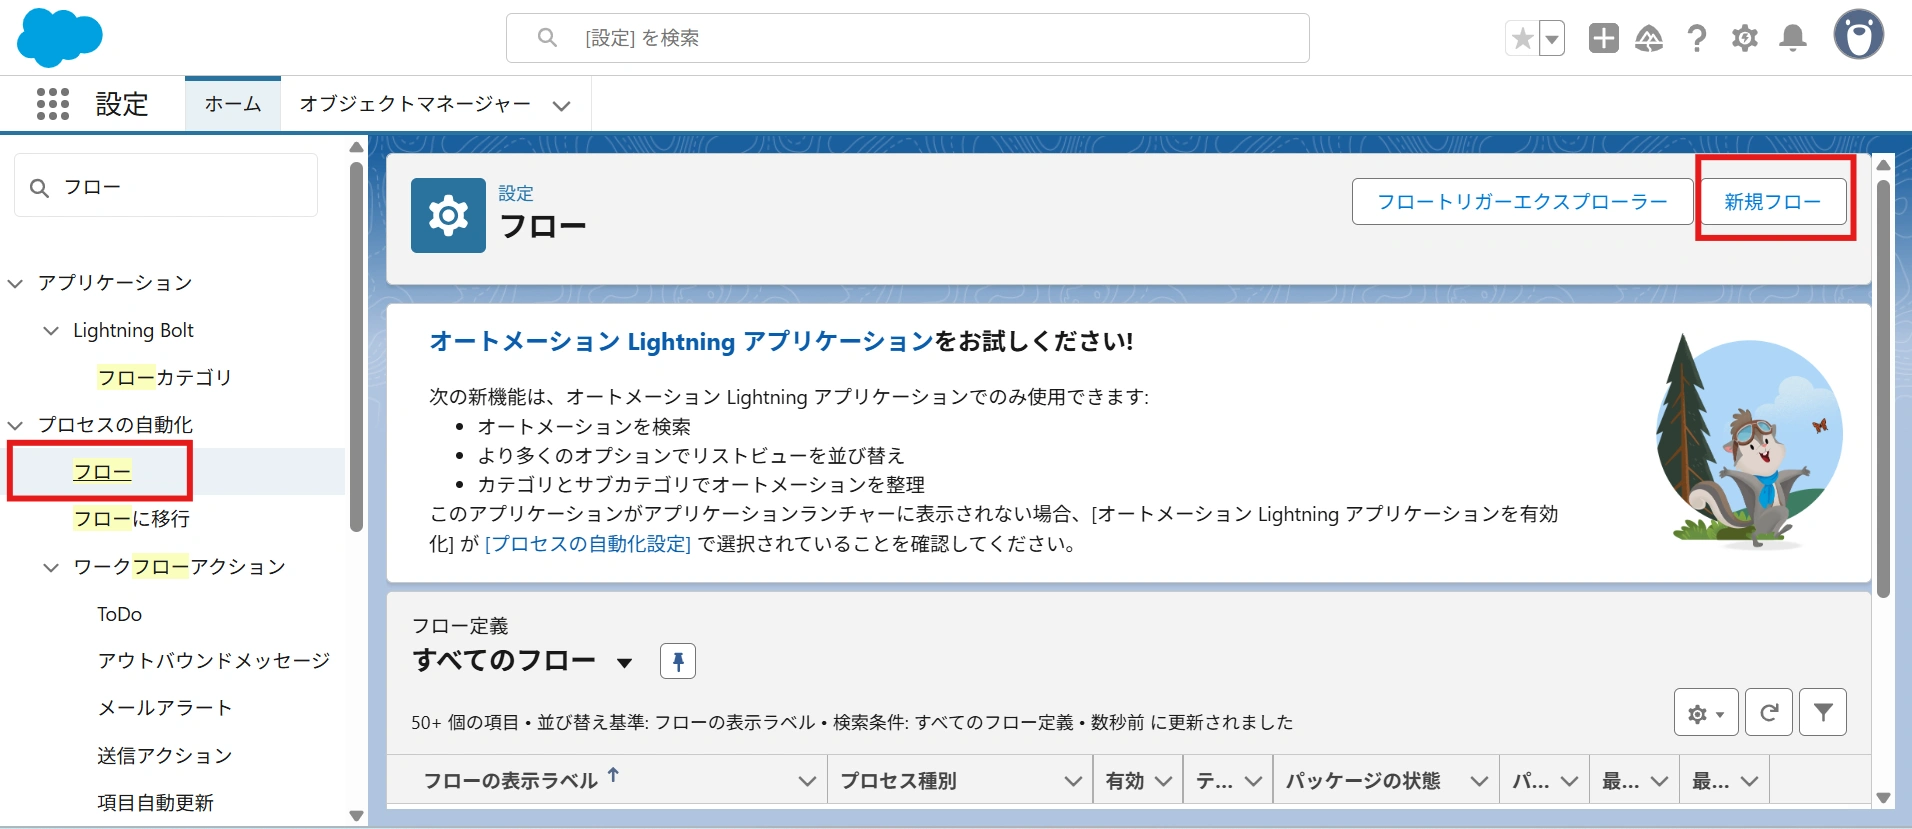Open the help question mark icon
The width and height of the screenshot is (1912, 829).
(x=1697, y=38)
